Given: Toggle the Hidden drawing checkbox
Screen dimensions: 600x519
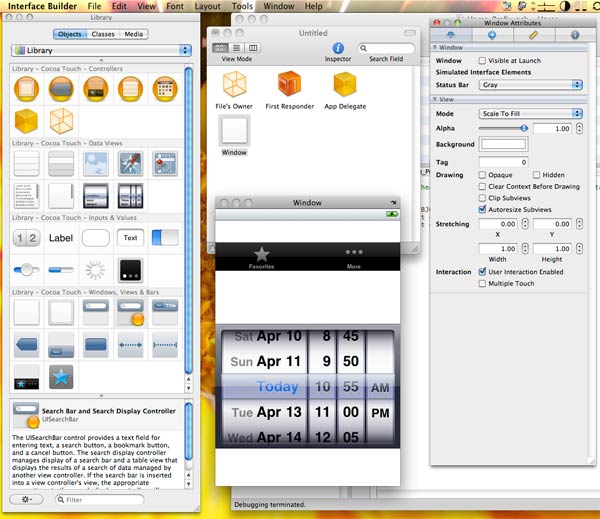Looking at the screenshot, I should point(536,175).
